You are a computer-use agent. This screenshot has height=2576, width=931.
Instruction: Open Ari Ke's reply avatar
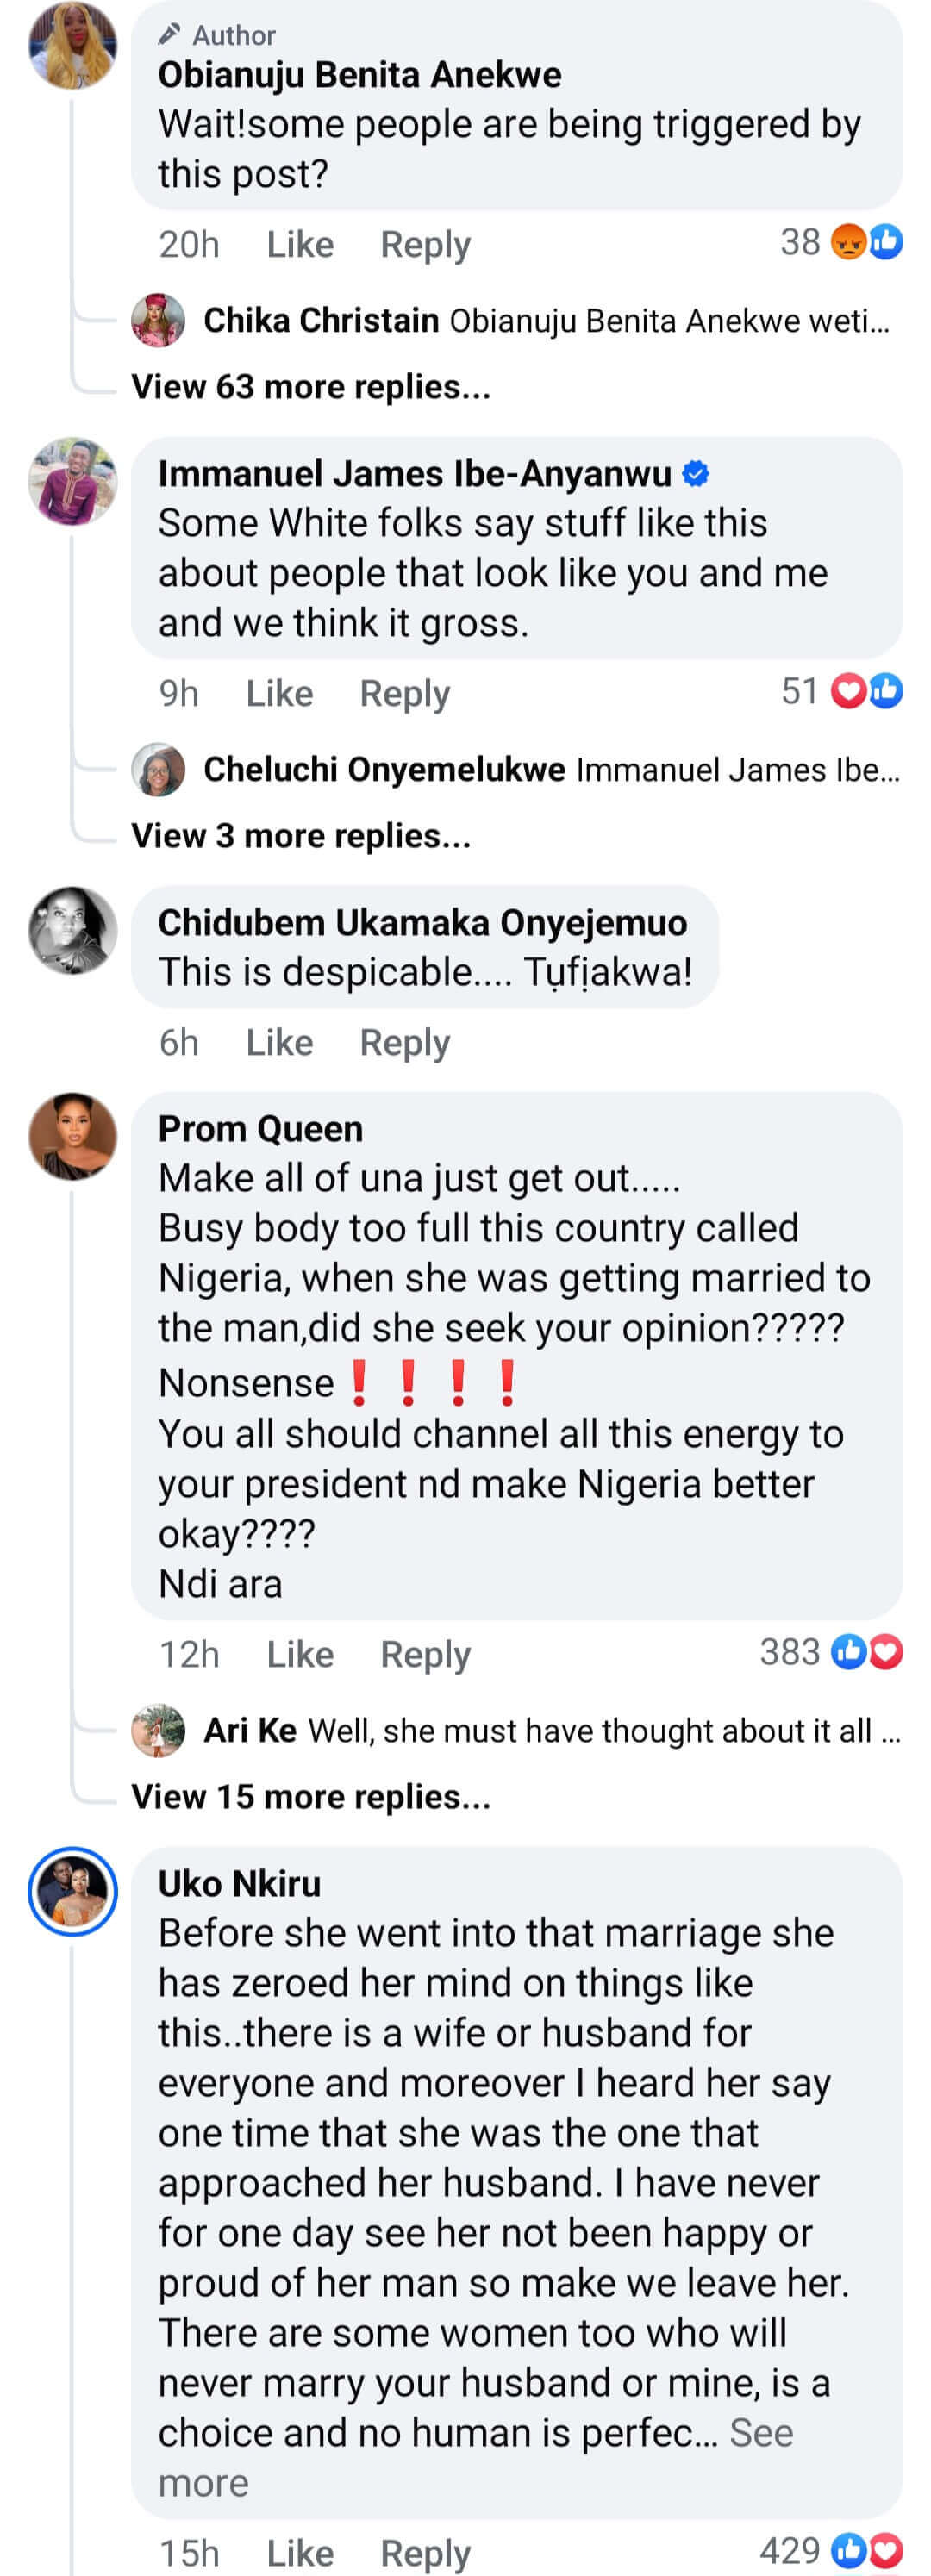pos(158,1730)
